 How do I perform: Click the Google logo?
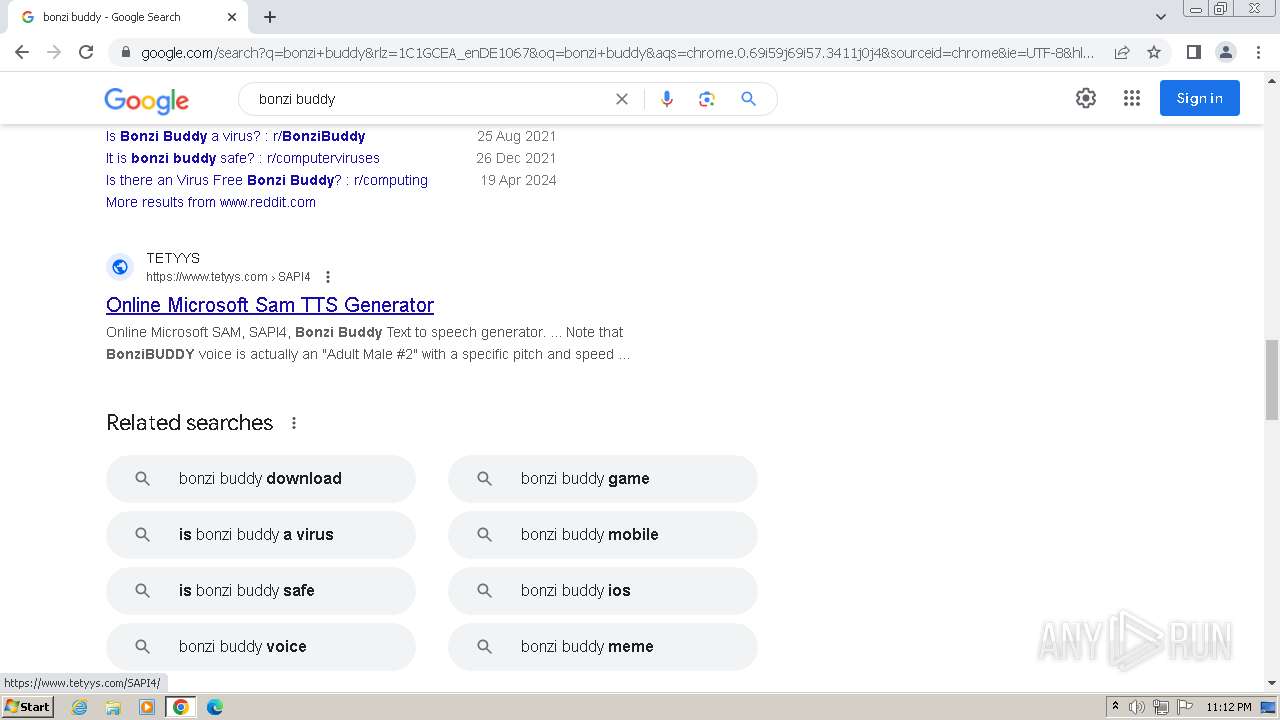[146, 100]
